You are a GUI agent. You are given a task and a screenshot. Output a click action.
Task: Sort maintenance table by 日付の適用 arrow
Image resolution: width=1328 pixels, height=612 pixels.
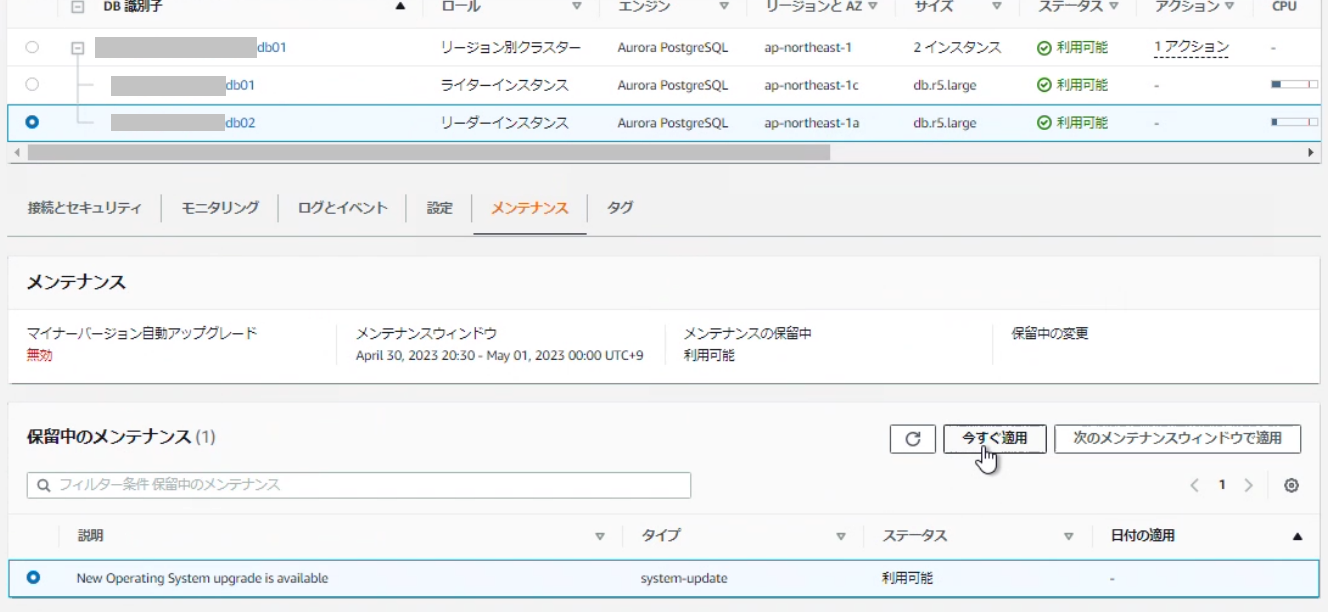click(1297, 536)
